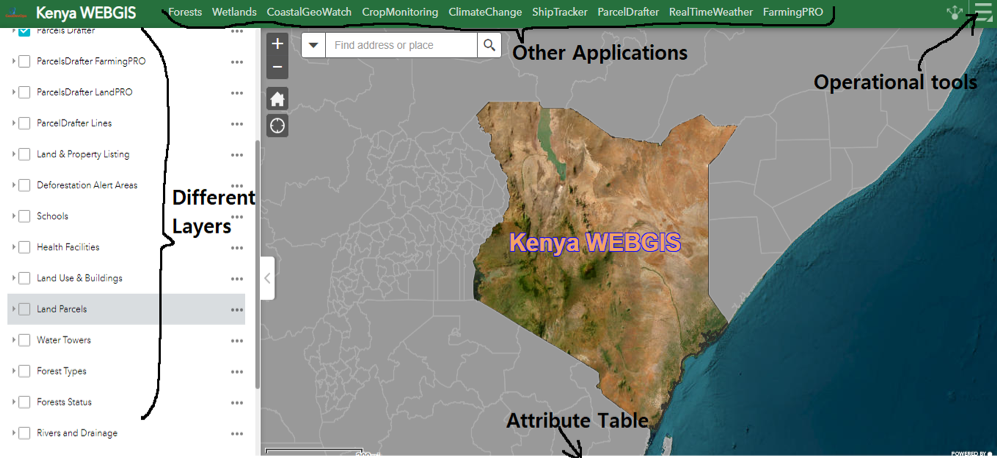Zoom in on the map
Viewport: 997px width, 458px height.
[278, 44]
